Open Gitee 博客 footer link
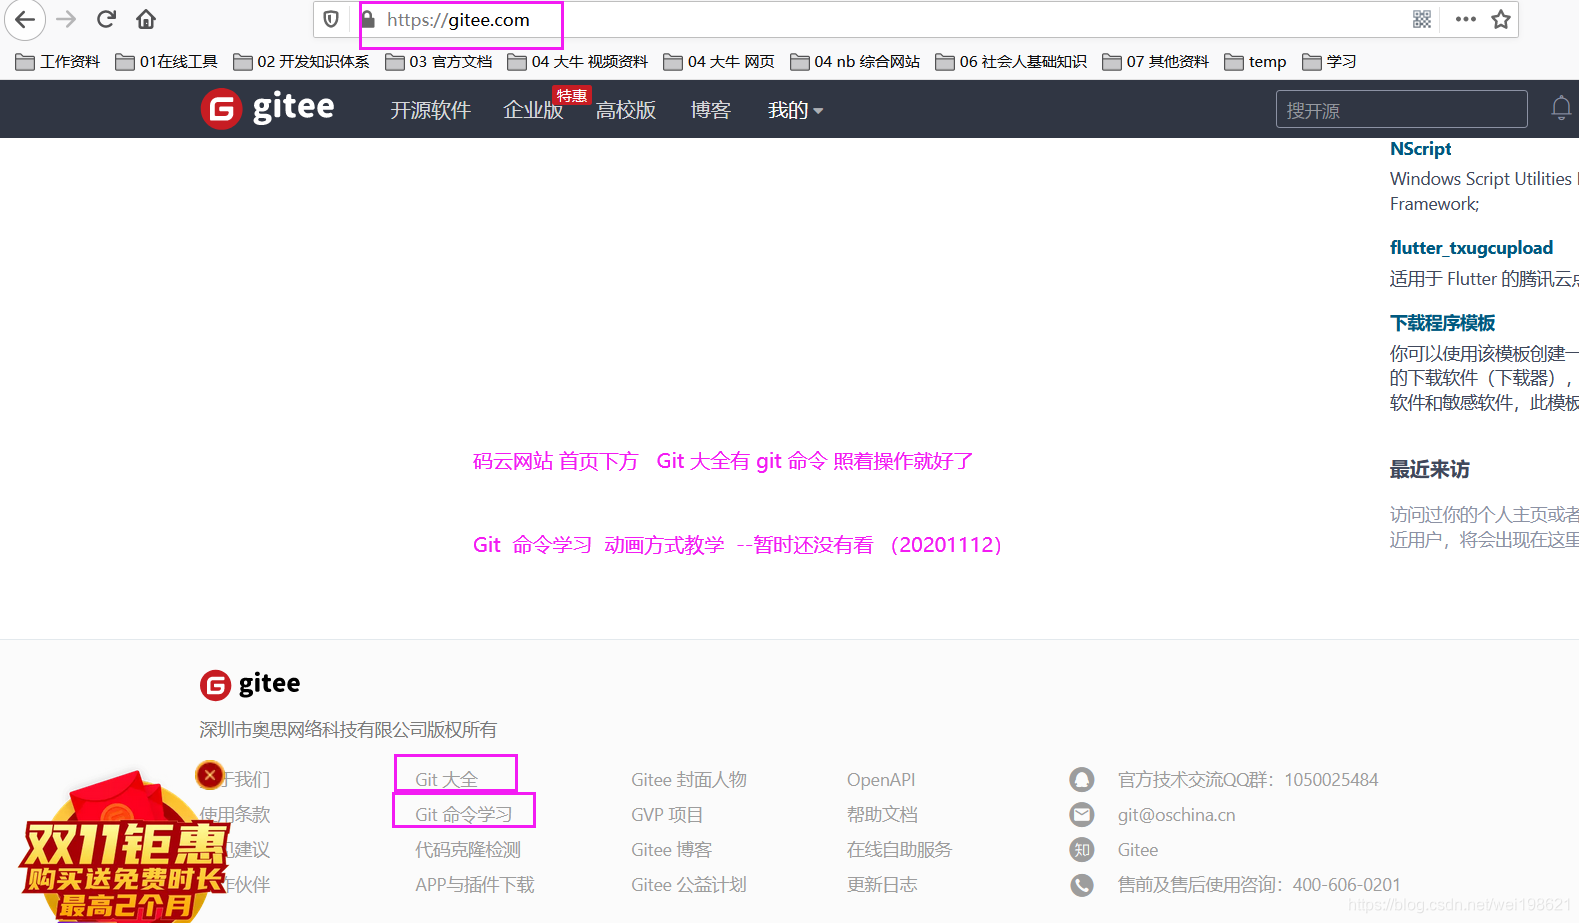Viewport: 1579px width, 923px height. pyautogui.click(x=671, y=849)
